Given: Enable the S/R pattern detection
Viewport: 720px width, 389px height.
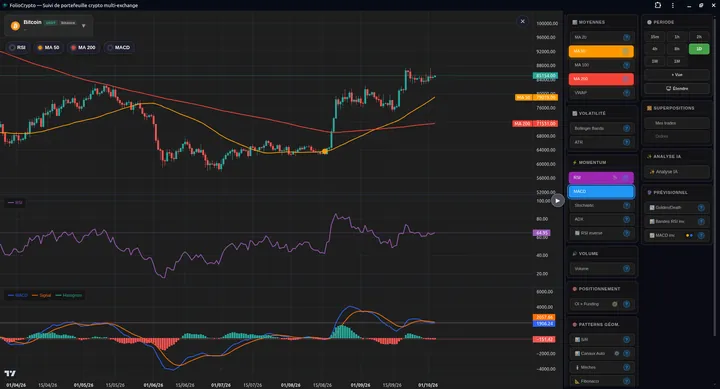Looking at the screenshot, I should [x=601, y=339].
